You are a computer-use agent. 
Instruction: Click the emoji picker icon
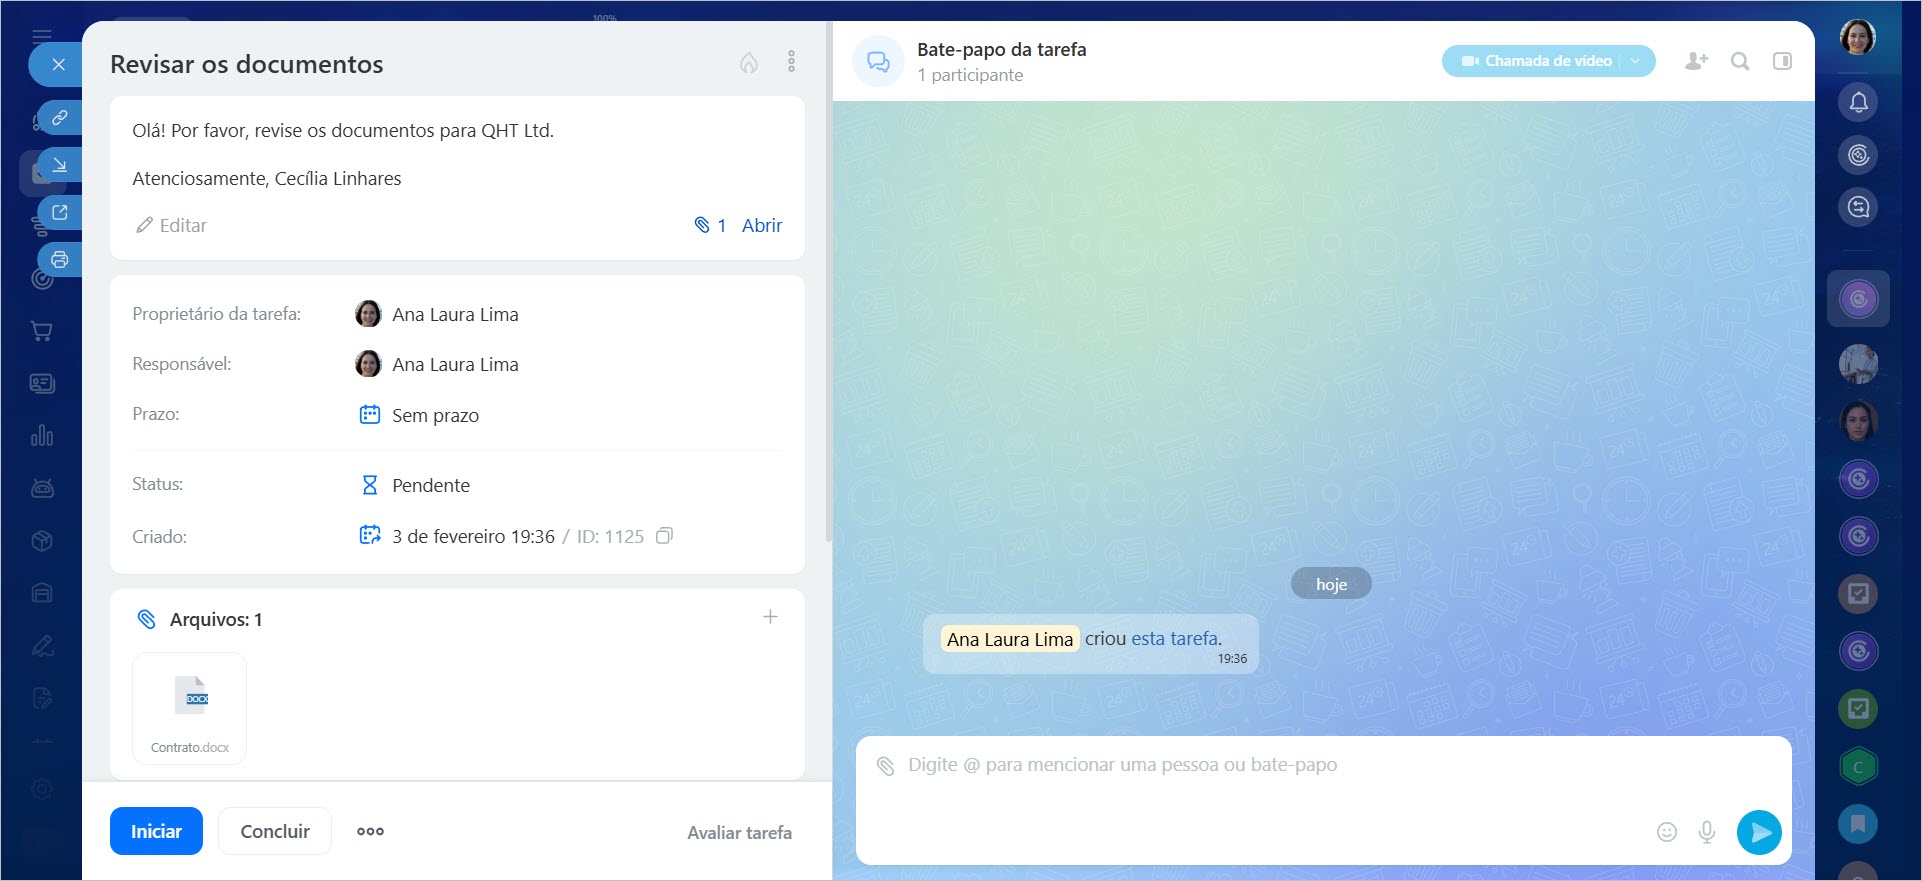coord(1666,832)
